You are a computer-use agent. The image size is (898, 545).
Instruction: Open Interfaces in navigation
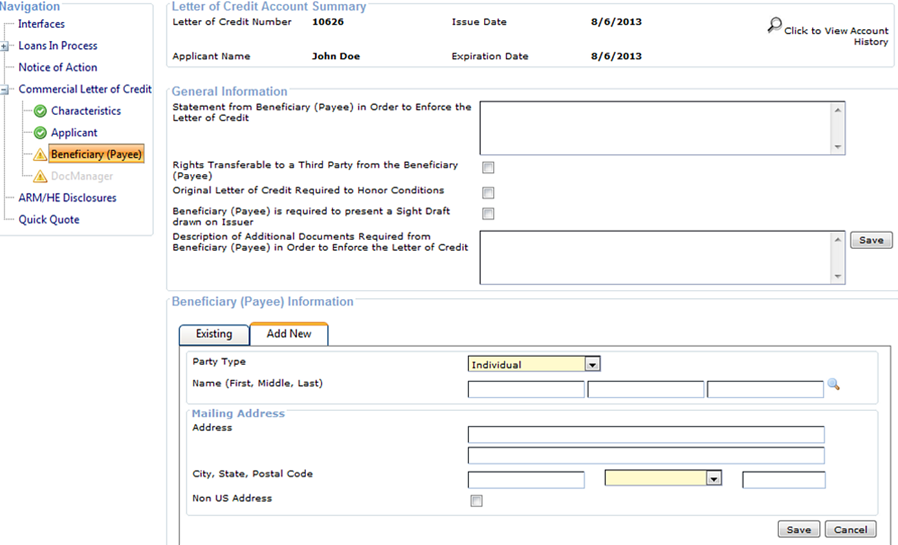(x=41, y=24)
